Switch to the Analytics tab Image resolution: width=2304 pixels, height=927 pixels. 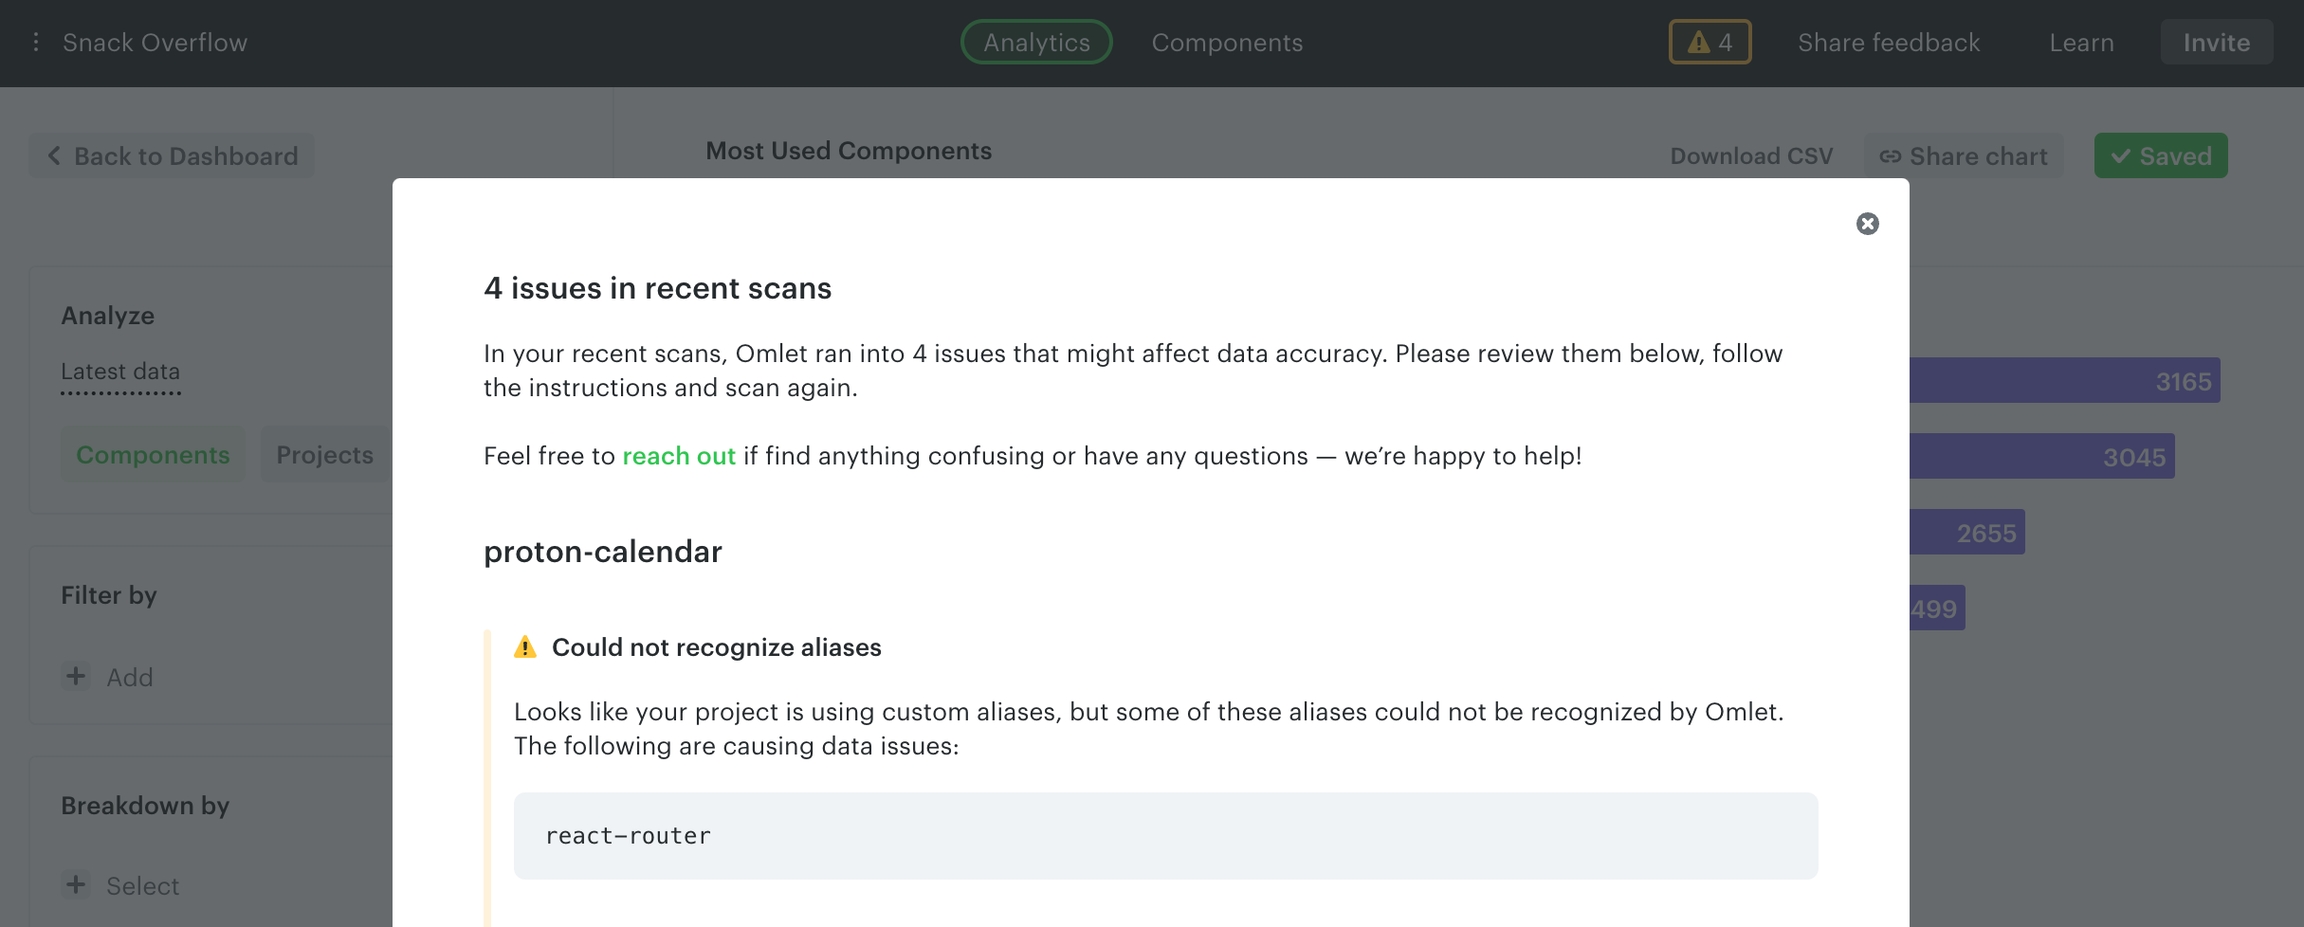coord(1036,42)
